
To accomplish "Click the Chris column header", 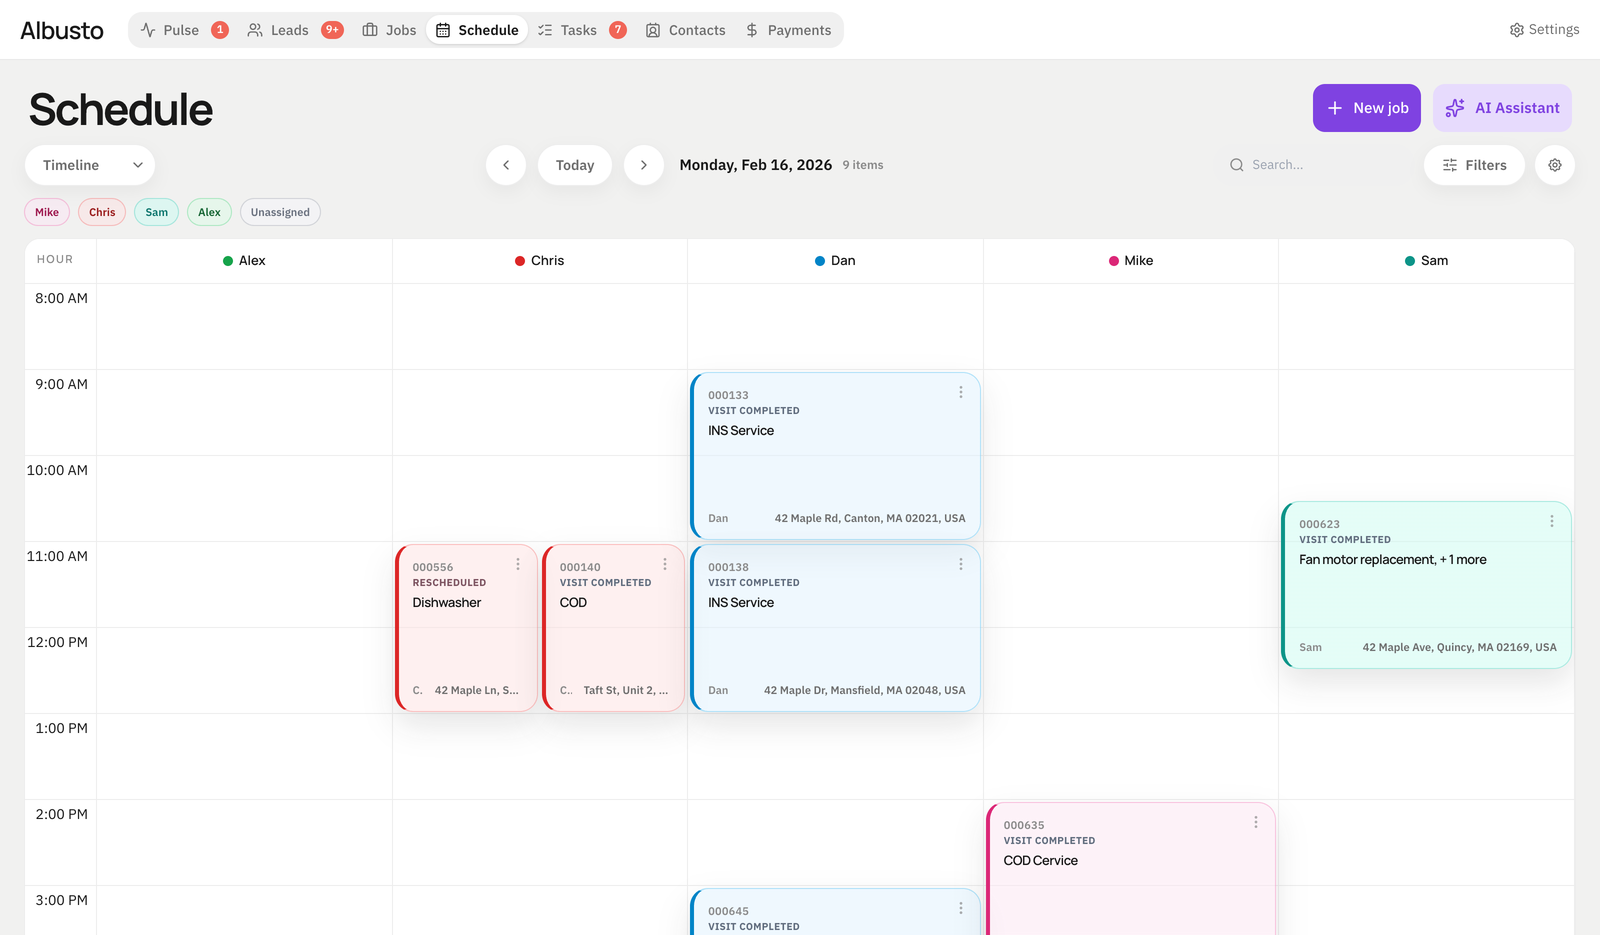I will click(x=540, y=261).
